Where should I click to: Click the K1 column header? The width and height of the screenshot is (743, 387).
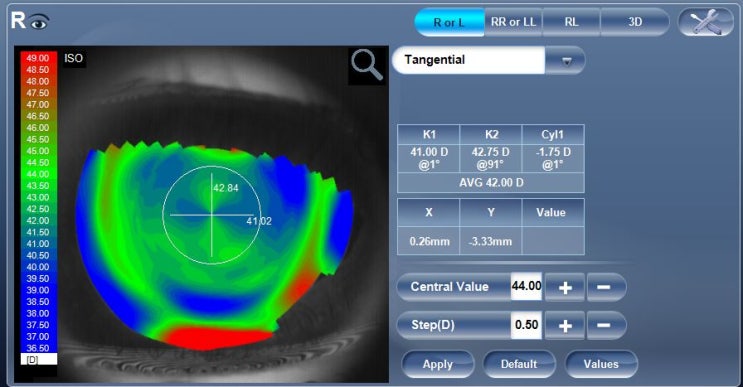429,135
